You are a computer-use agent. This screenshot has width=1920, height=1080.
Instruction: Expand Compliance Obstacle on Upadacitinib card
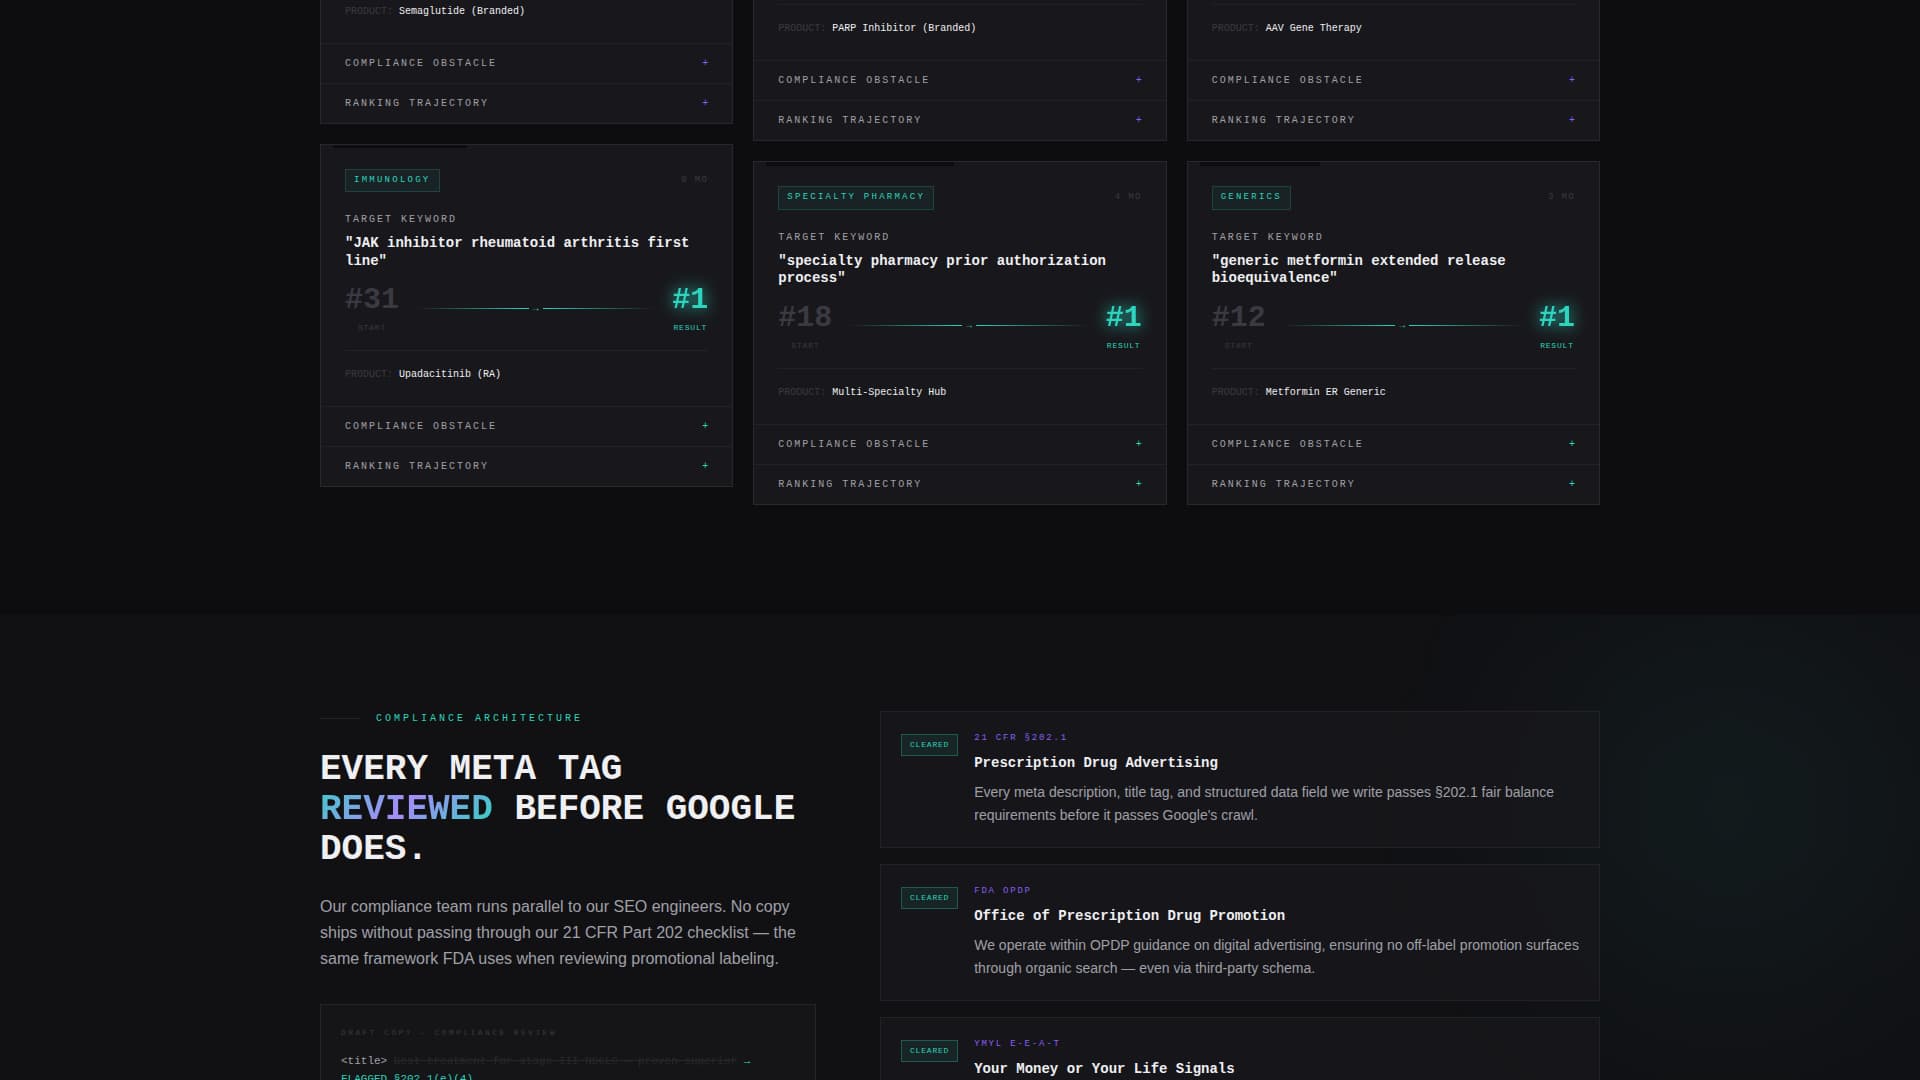pos(526,426)
